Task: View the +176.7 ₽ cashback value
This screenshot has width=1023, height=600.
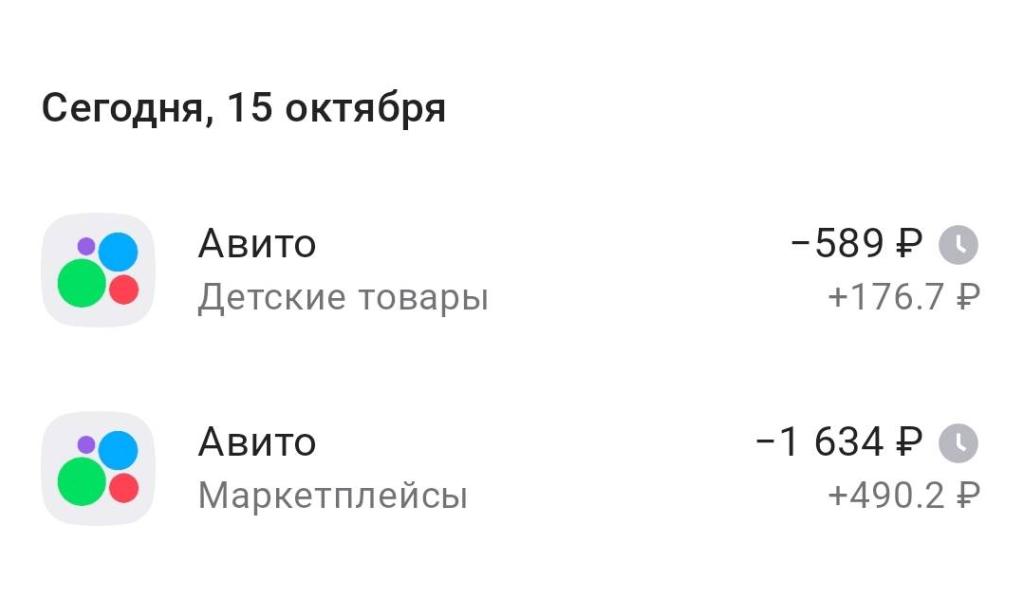Action: (x=903, y=298)
